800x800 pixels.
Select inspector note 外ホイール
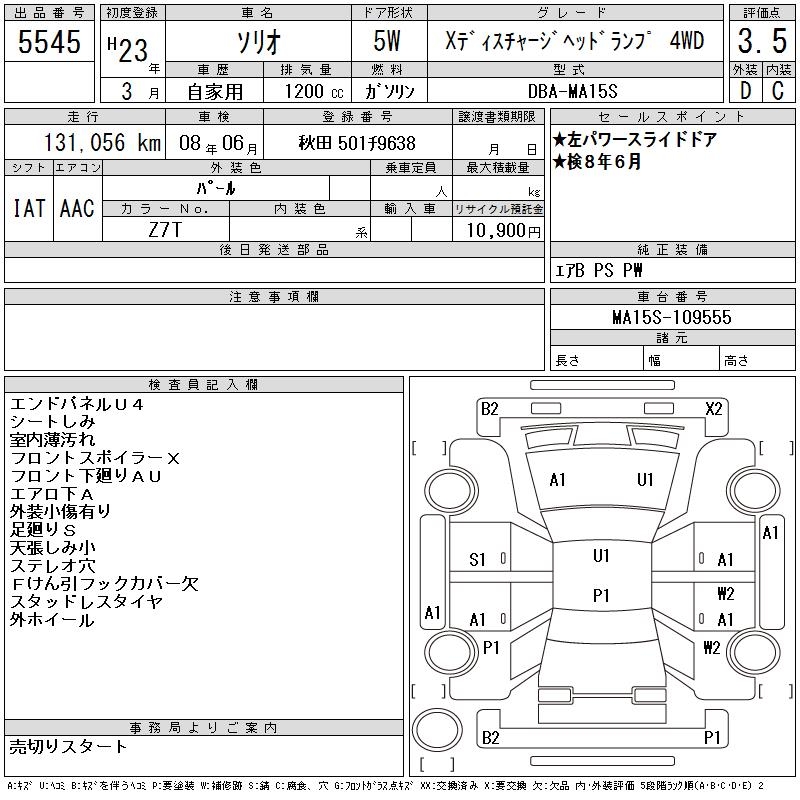tap(52, 620)
